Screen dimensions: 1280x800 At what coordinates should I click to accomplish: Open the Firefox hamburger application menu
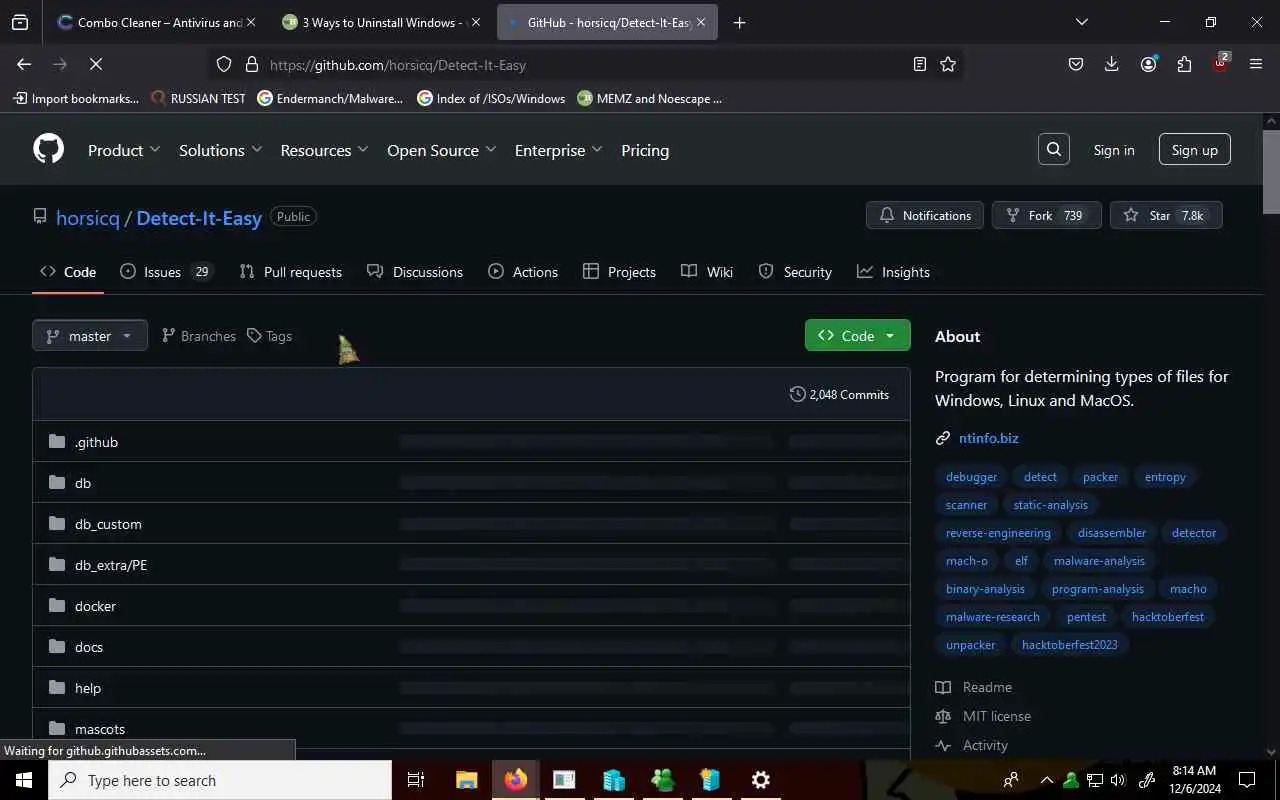click(x=1256, y=64)
